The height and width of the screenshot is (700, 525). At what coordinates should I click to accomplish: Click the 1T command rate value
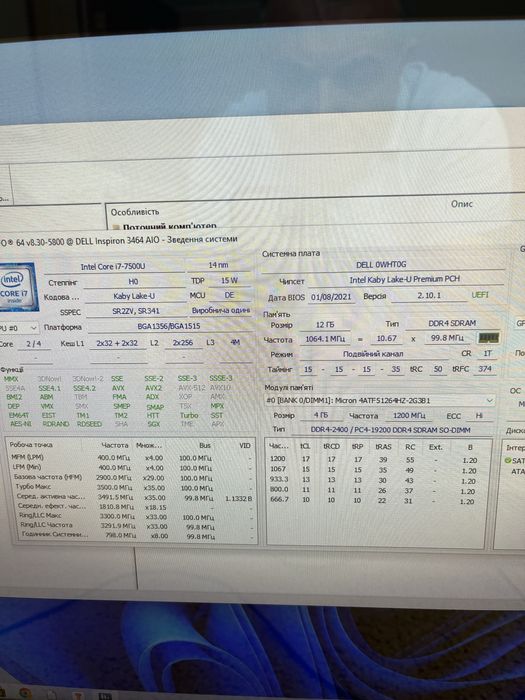pos(488,353)
